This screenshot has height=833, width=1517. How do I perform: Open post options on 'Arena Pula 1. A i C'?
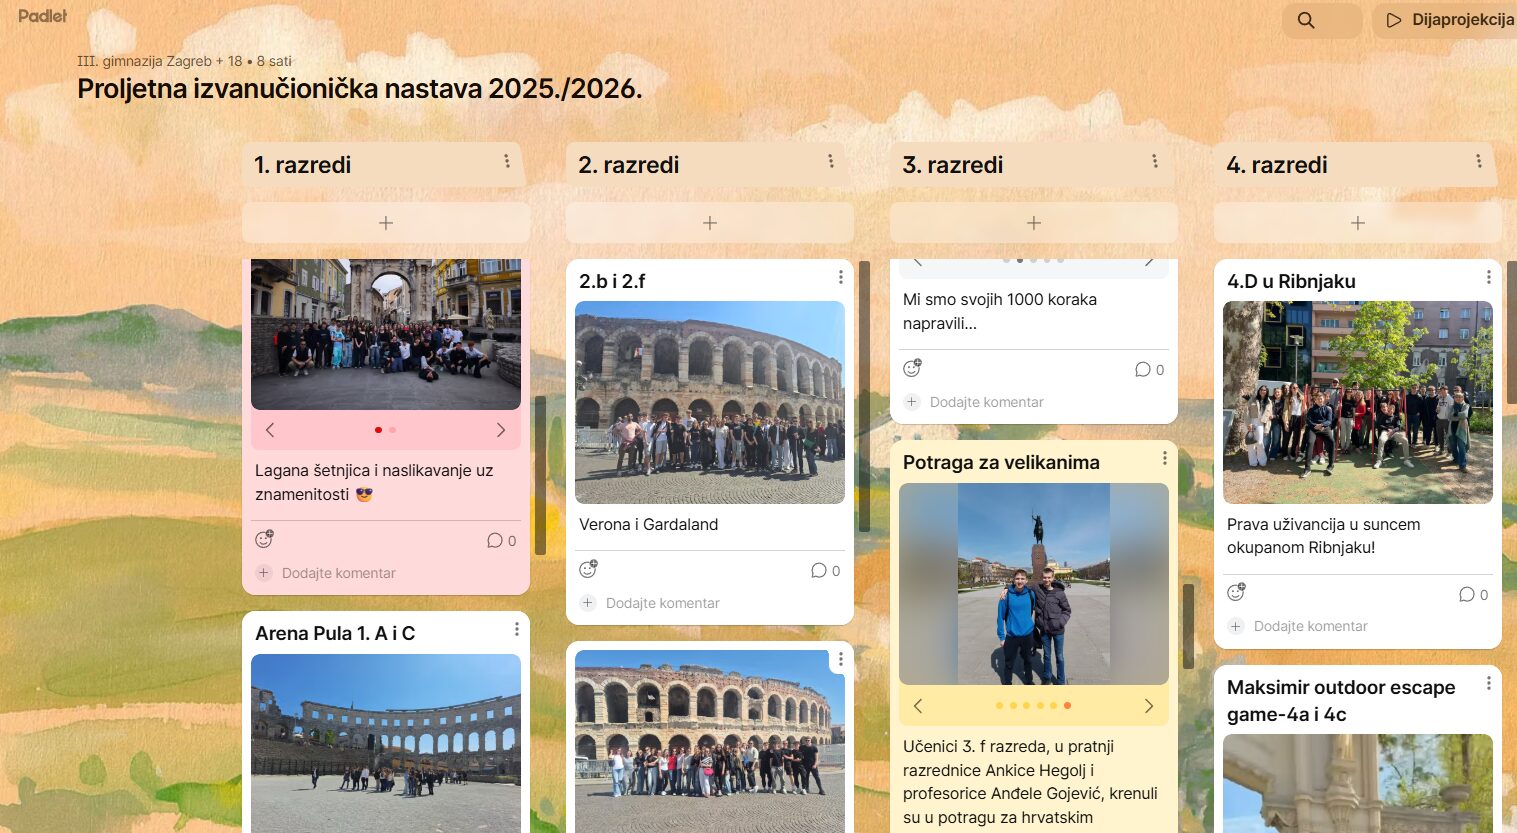pyautogui.click(x=516, y=629)
